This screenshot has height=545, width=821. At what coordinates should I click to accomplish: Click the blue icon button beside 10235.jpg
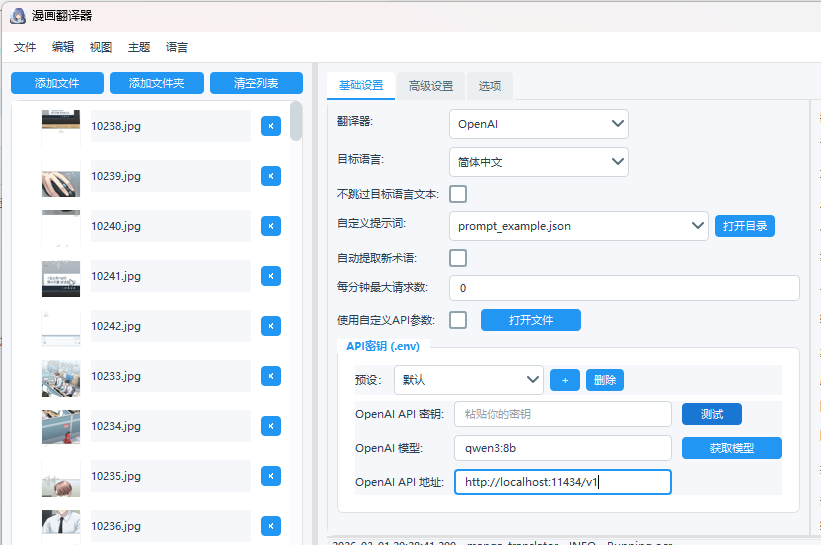tap(271, 476)
